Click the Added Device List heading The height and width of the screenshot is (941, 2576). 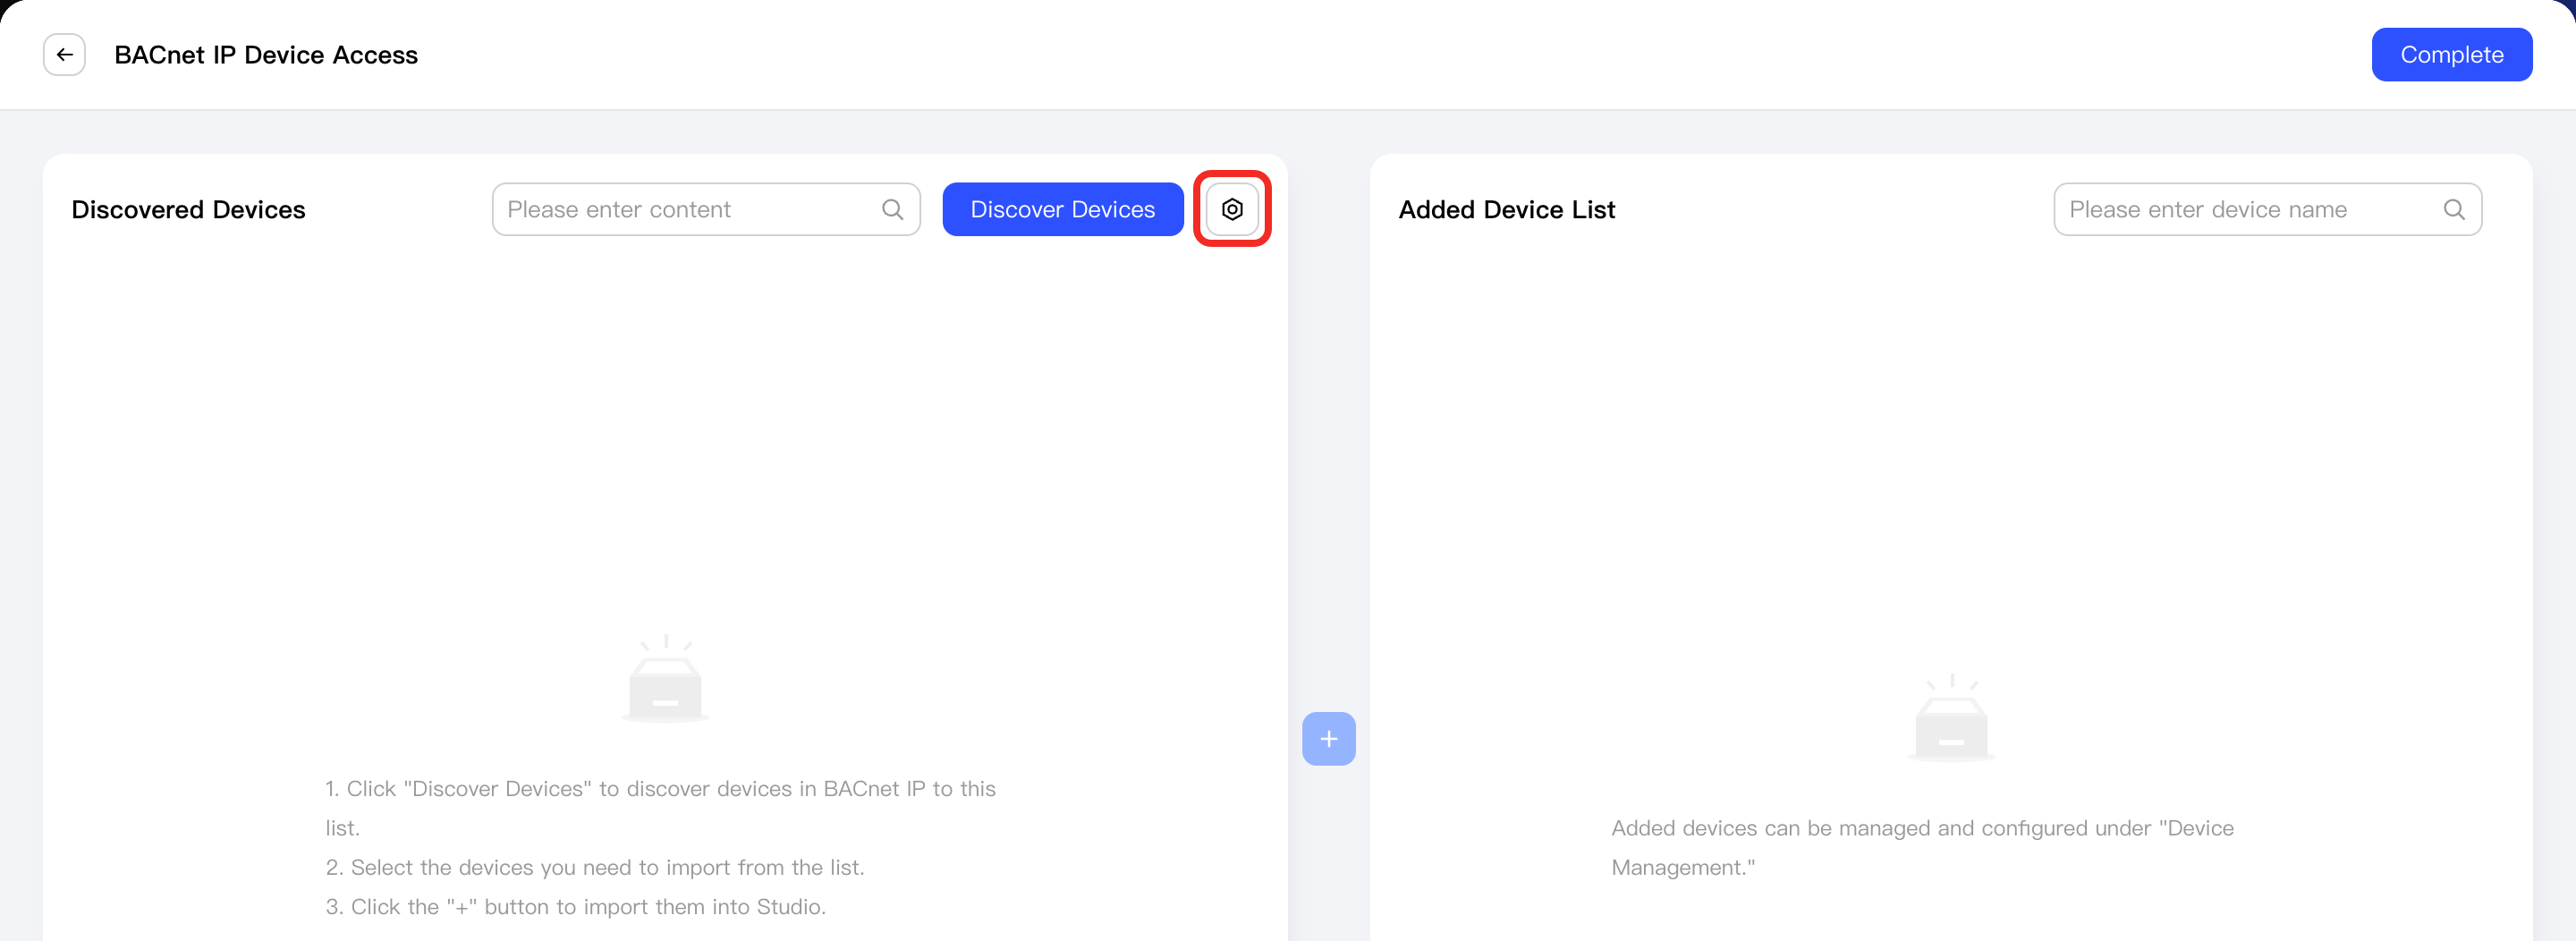pos(1507,210)
